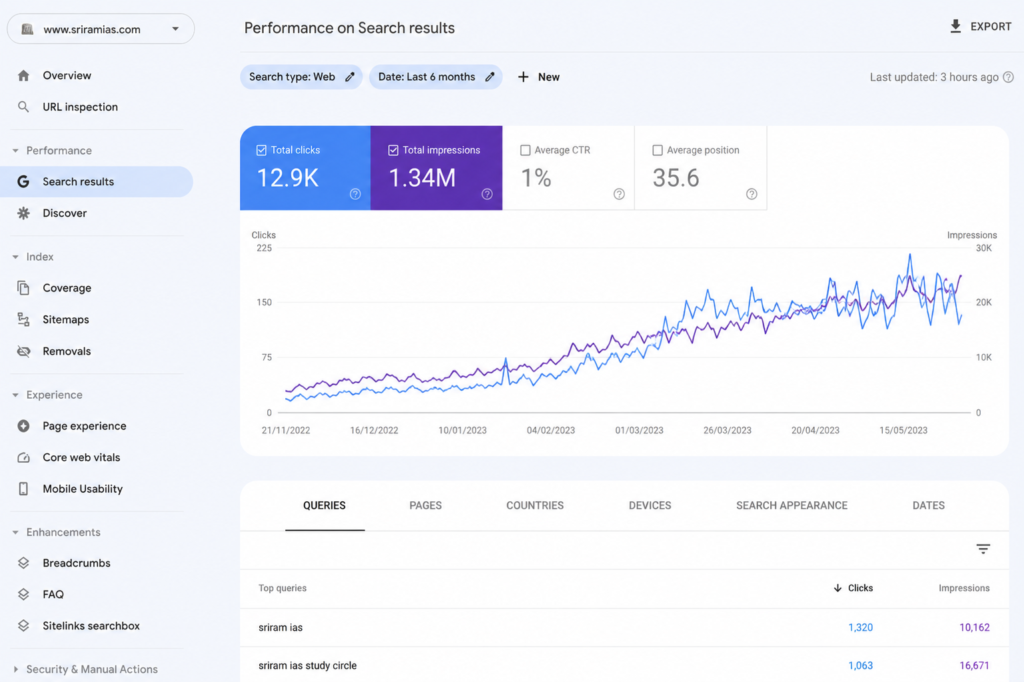Expand the Security & Manual Actions arrow
Viewport: 1024px width, 682px height.
click(15, 670)
